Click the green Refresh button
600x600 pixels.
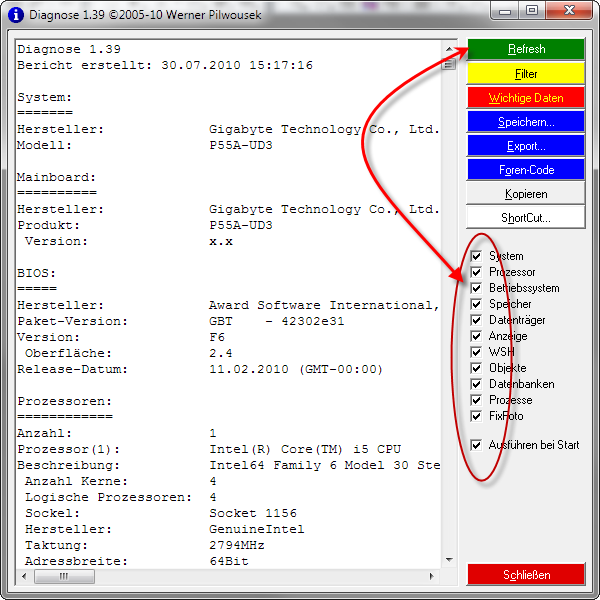coord(526,49)
